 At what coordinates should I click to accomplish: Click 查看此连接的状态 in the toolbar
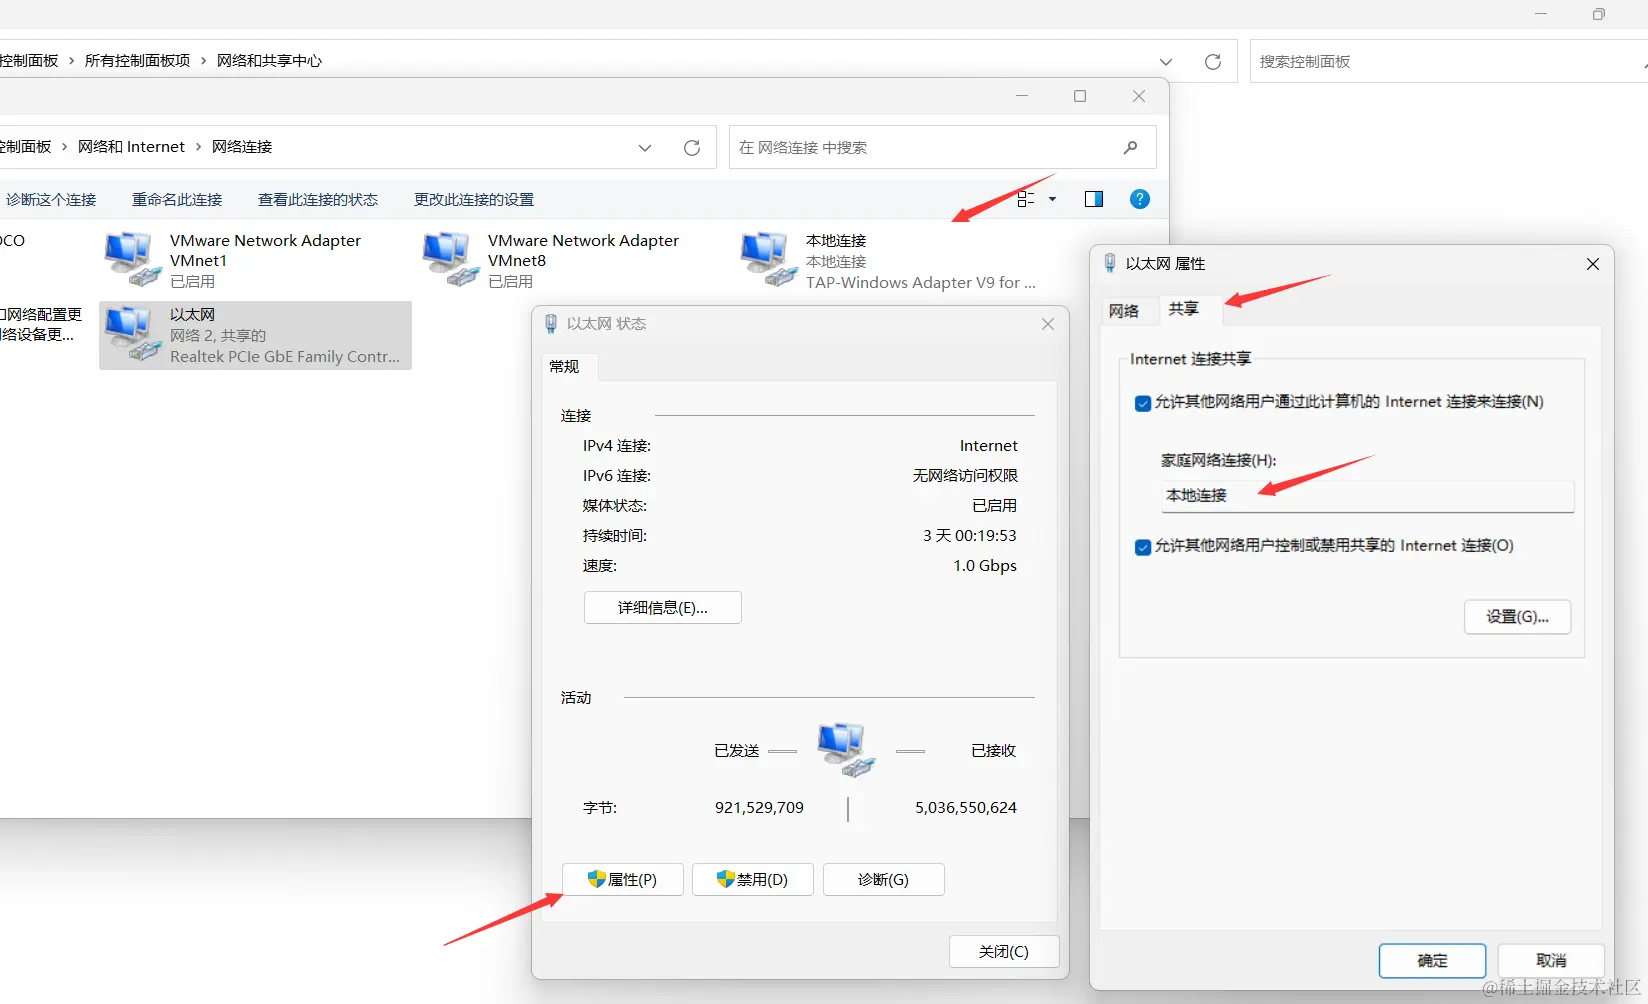tap(318, 200)
